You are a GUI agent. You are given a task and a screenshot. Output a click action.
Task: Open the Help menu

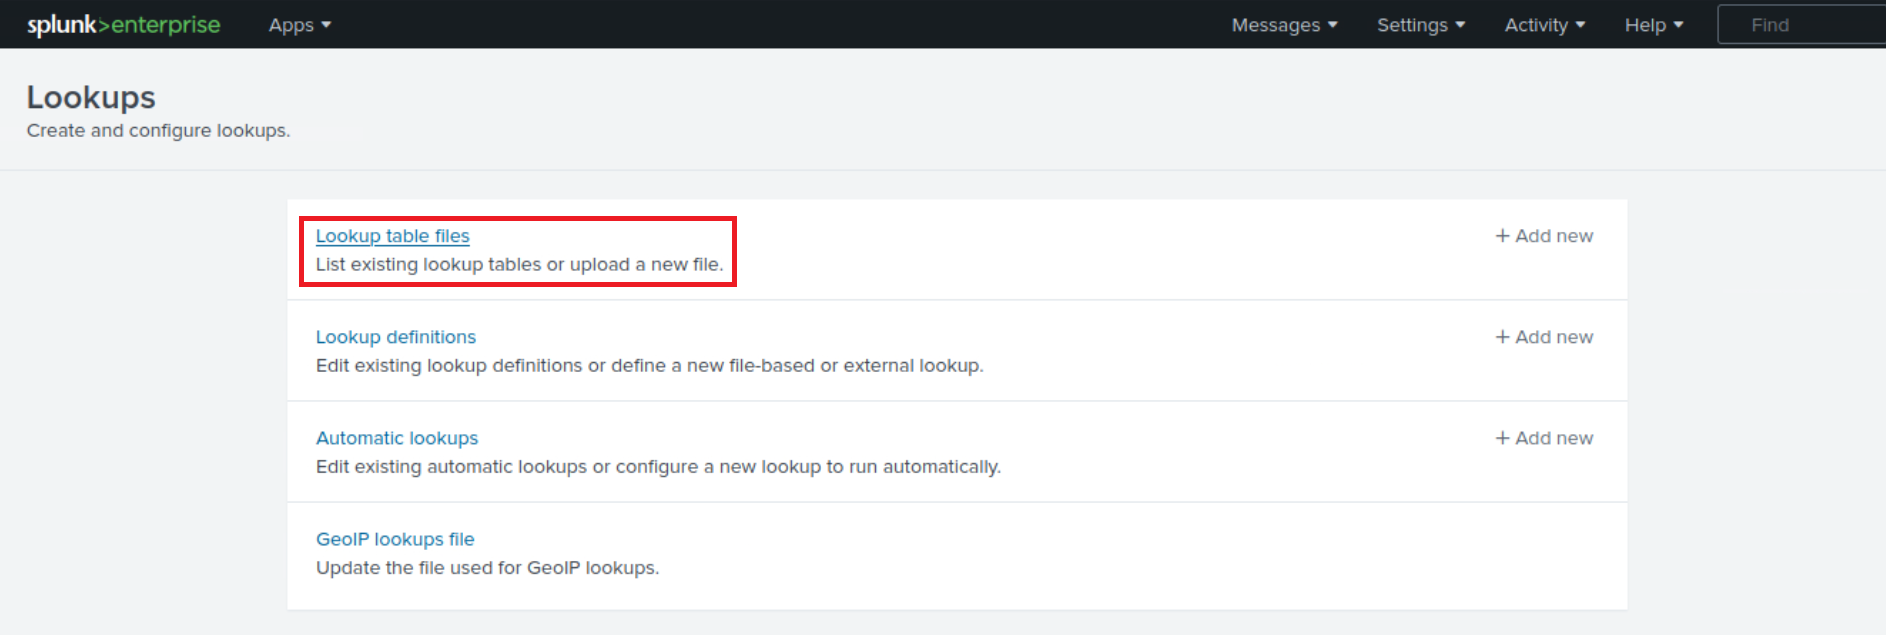click(x=1653, y=25)
